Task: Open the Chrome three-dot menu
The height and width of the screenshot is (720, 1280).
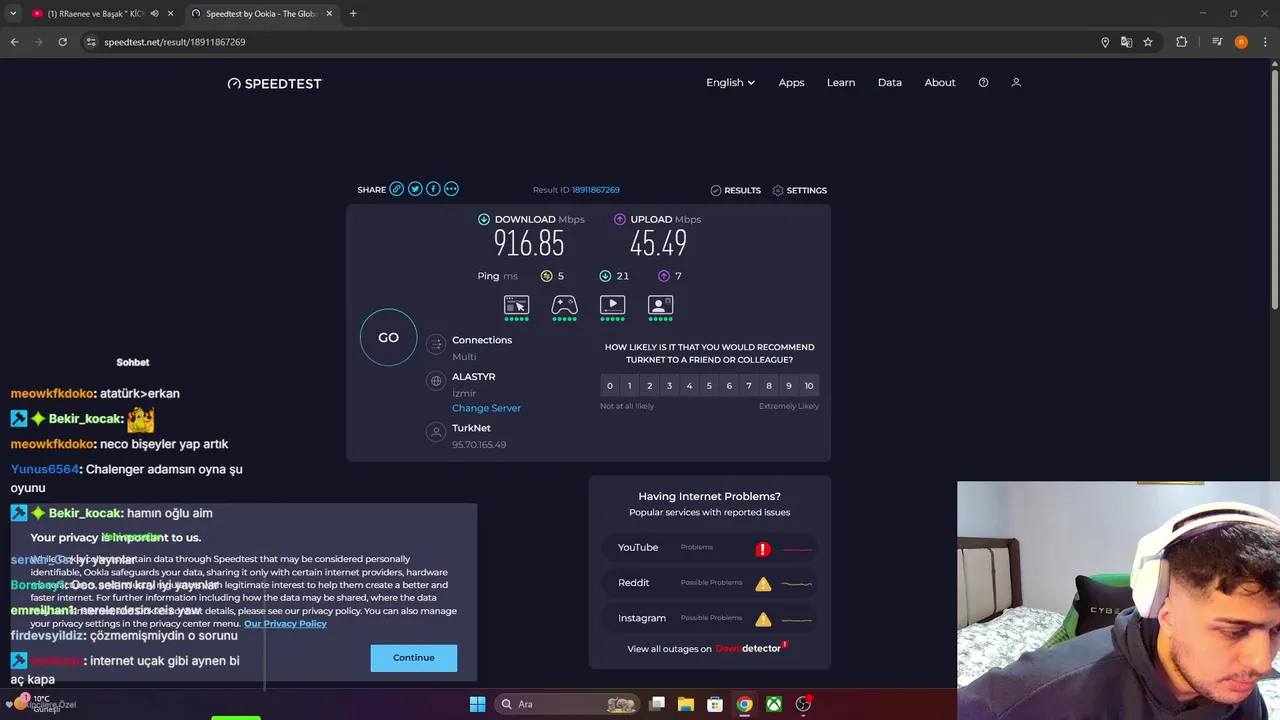Action: point(1266,42)
